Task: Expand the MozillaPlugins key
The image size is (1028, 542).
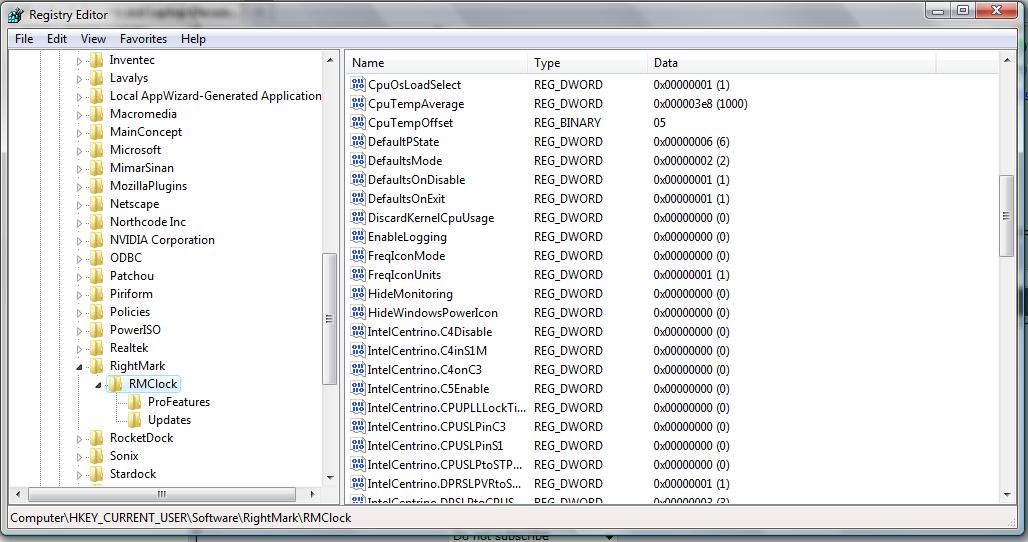Action: coord(79,187)
